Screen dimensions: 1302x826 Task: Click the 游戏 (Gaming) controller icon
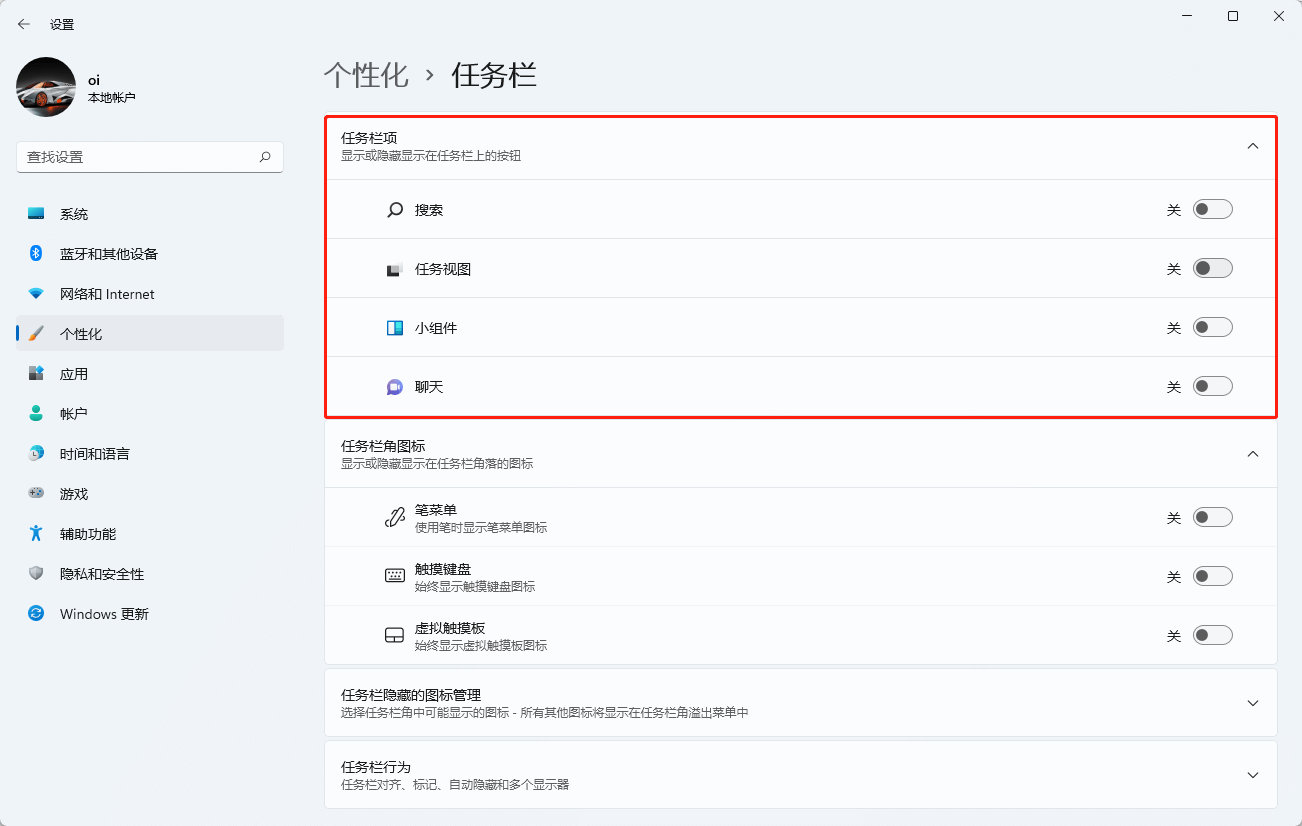tap(34, 493)
